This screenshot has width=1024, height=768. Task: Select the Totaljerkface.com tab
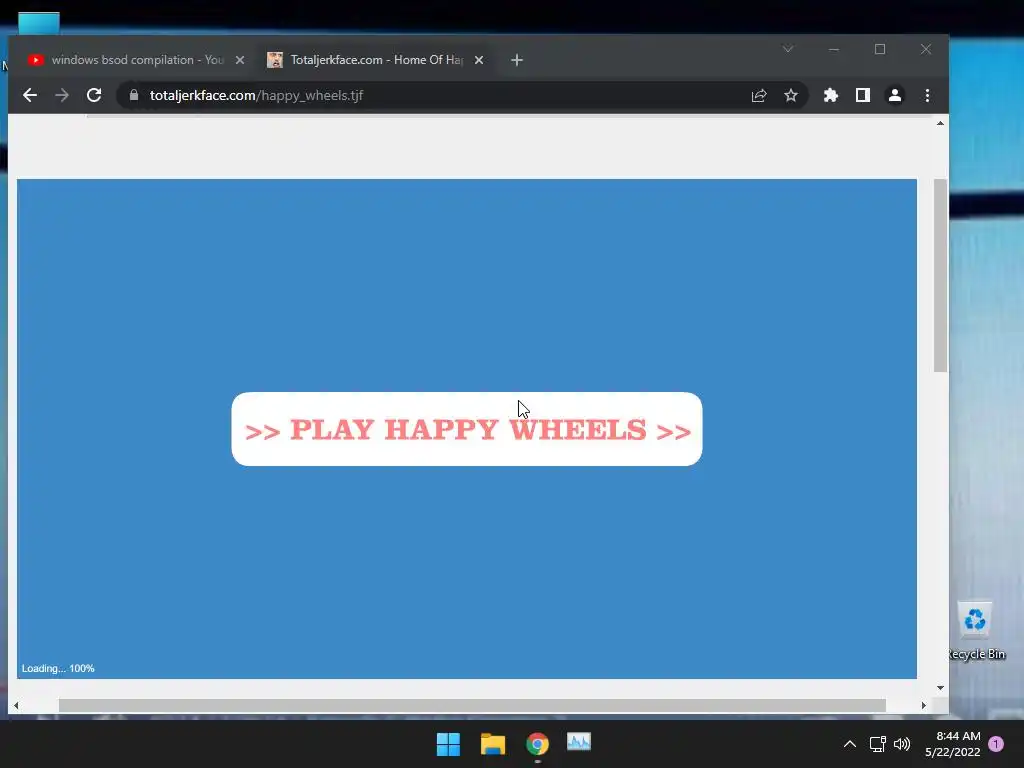(376, 60)
